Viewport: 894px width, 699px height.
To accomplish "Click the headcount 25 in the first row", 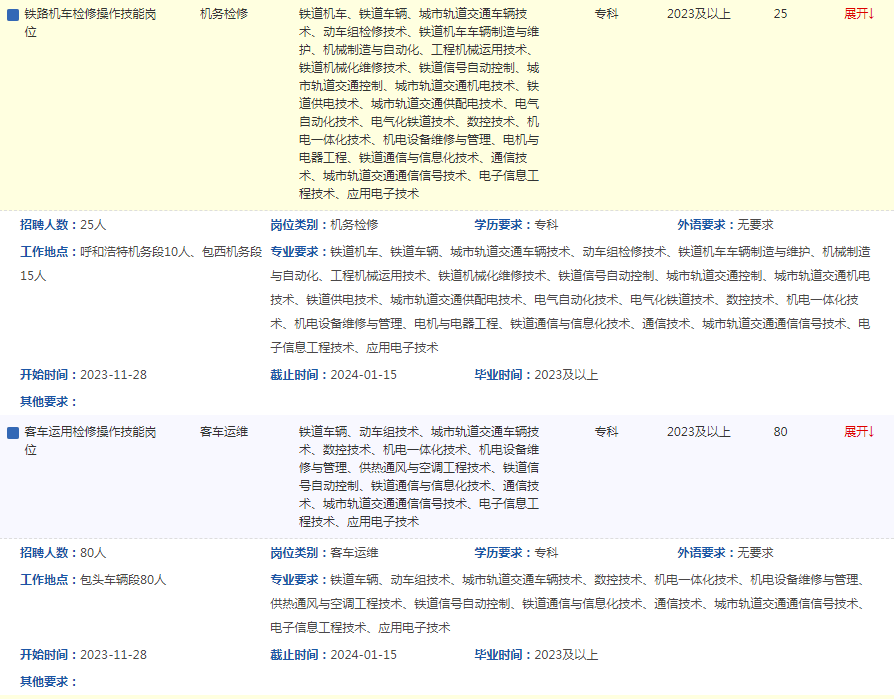I will pos(780,14).
